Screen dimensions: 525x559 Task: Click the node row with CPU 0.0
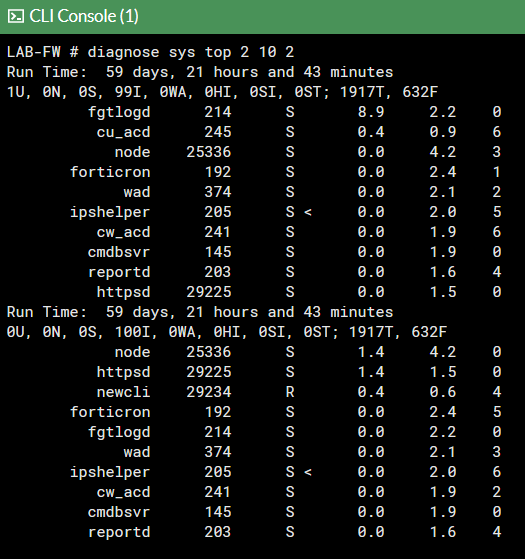click(x=308, y=152)
